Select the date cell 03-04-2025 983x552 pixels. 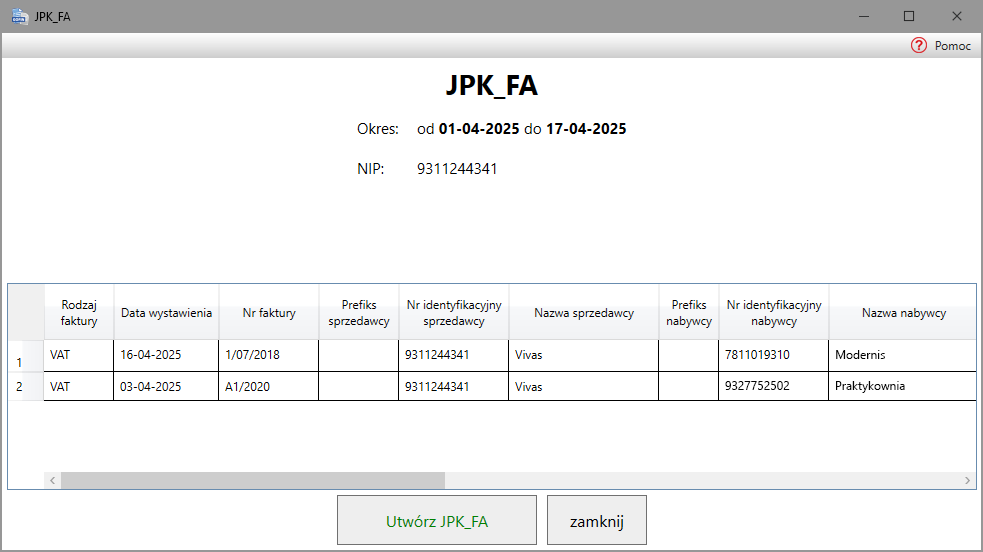166,387
